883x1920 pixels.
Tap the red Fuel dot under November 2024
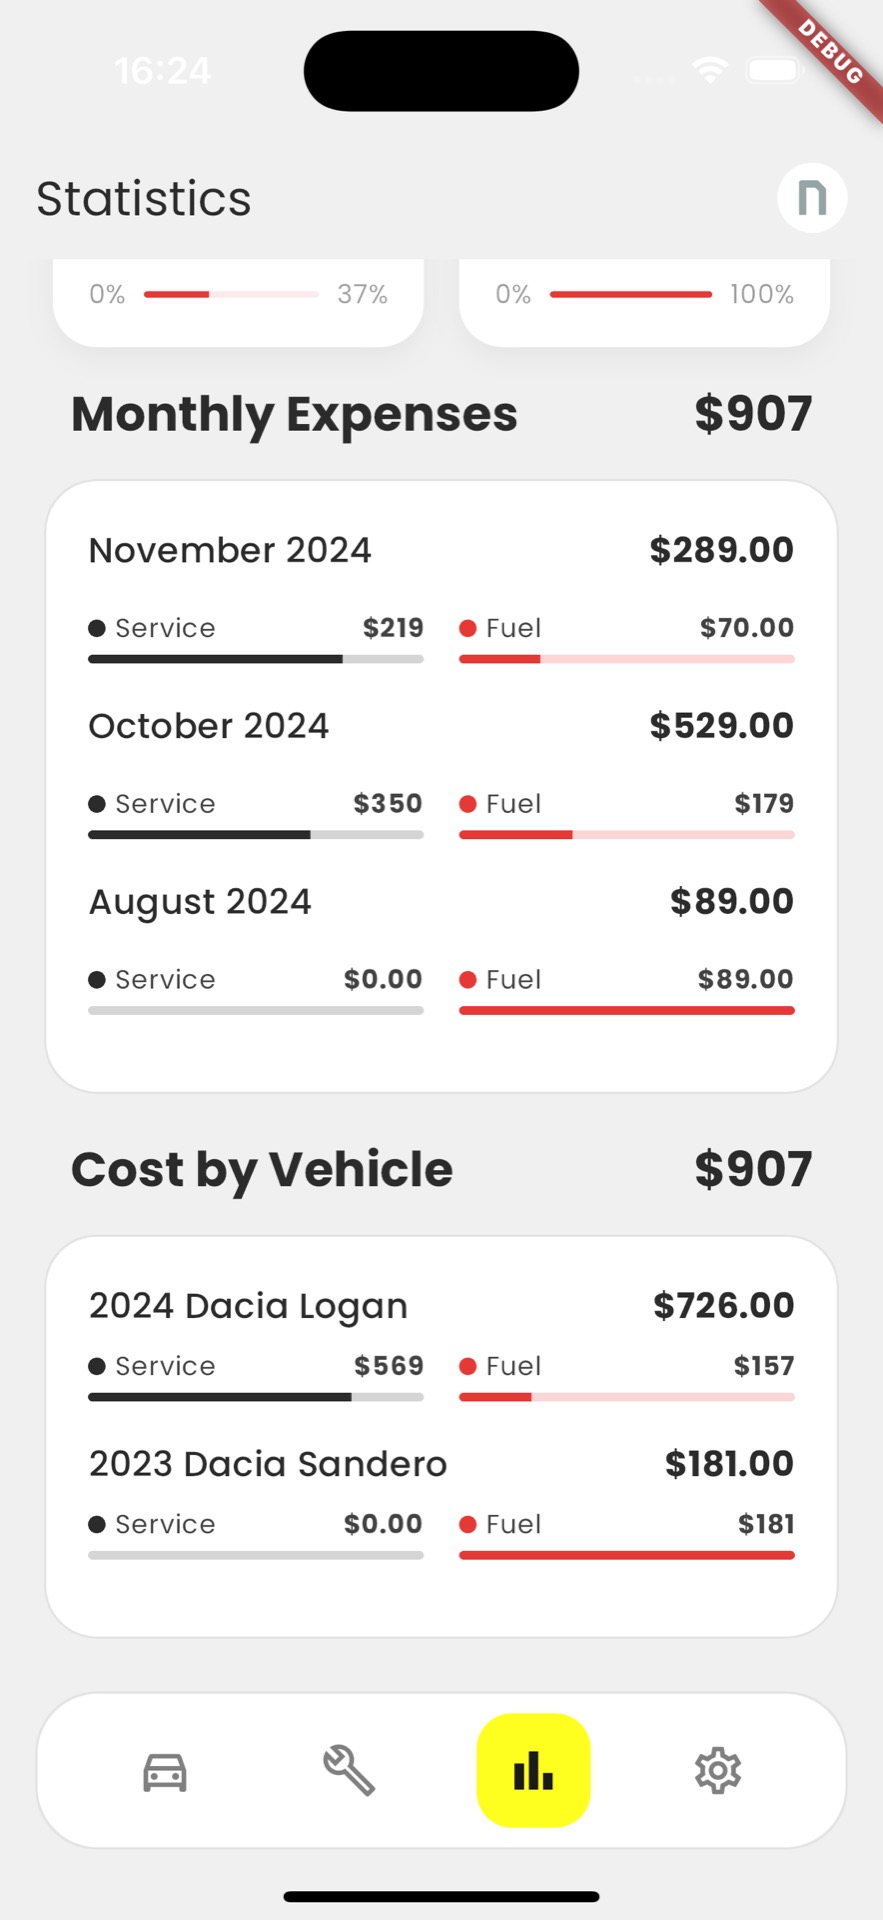pos(467,628)
